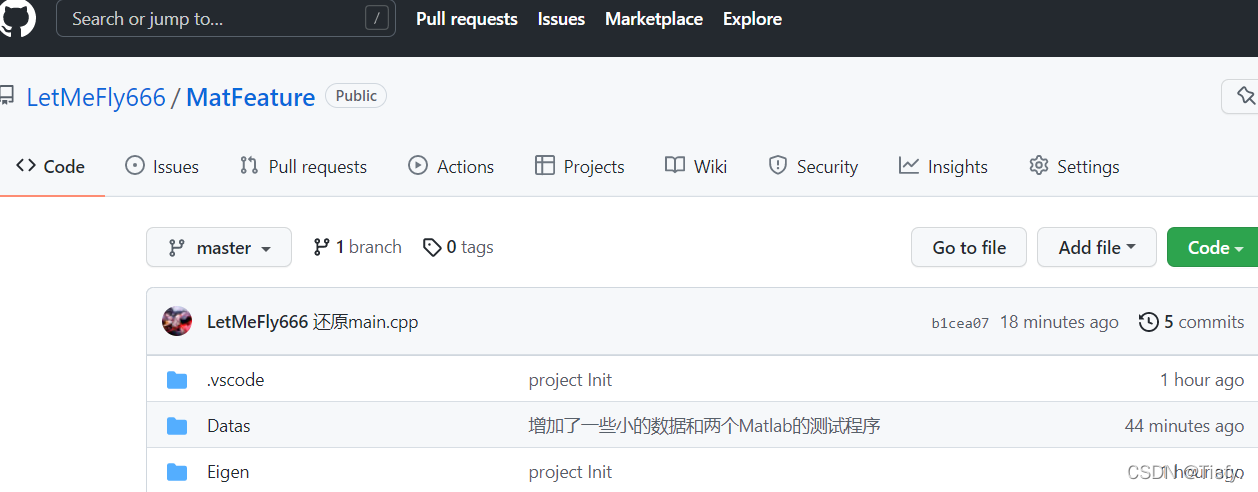The image size is (1258, 492).
Task: Expand the master branch dropdown
Action: [219, 247]
